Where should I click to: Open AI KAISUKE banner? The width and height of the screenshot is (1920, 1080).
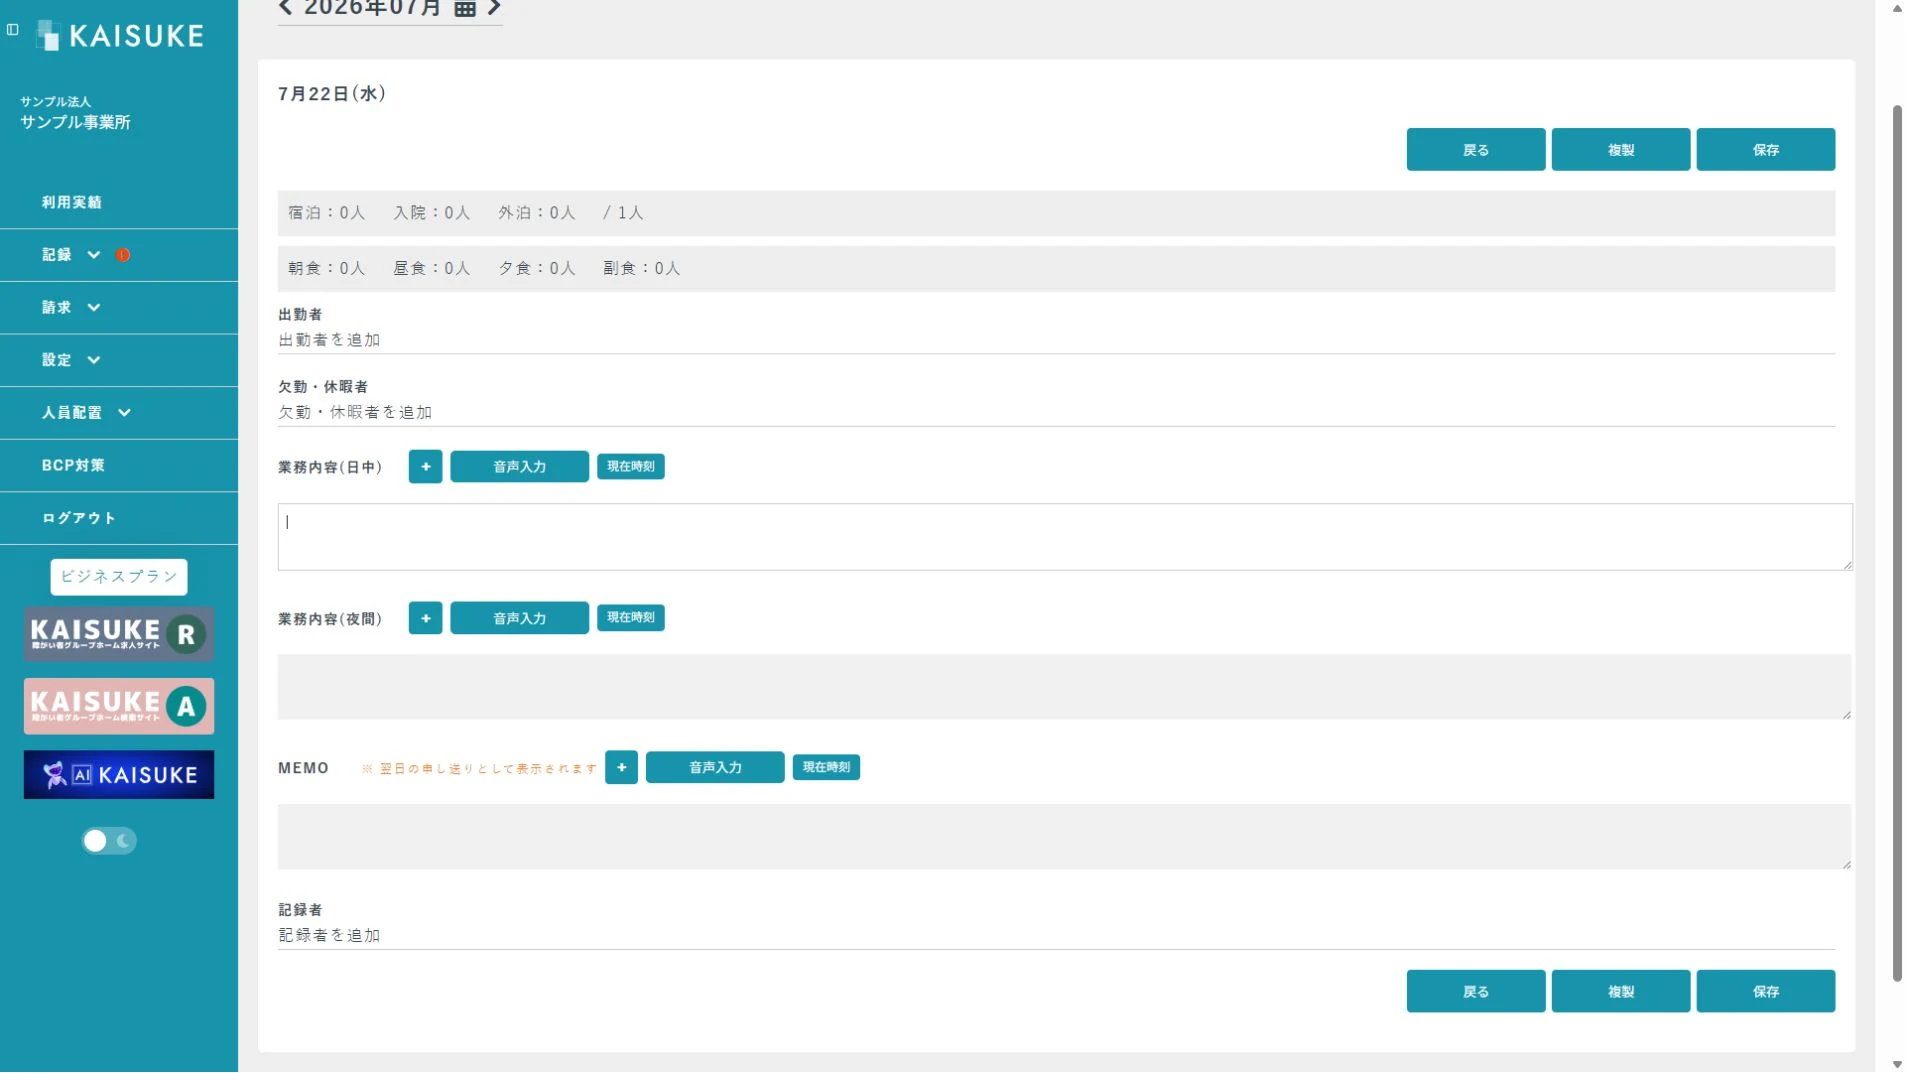[x=119, y=775]
